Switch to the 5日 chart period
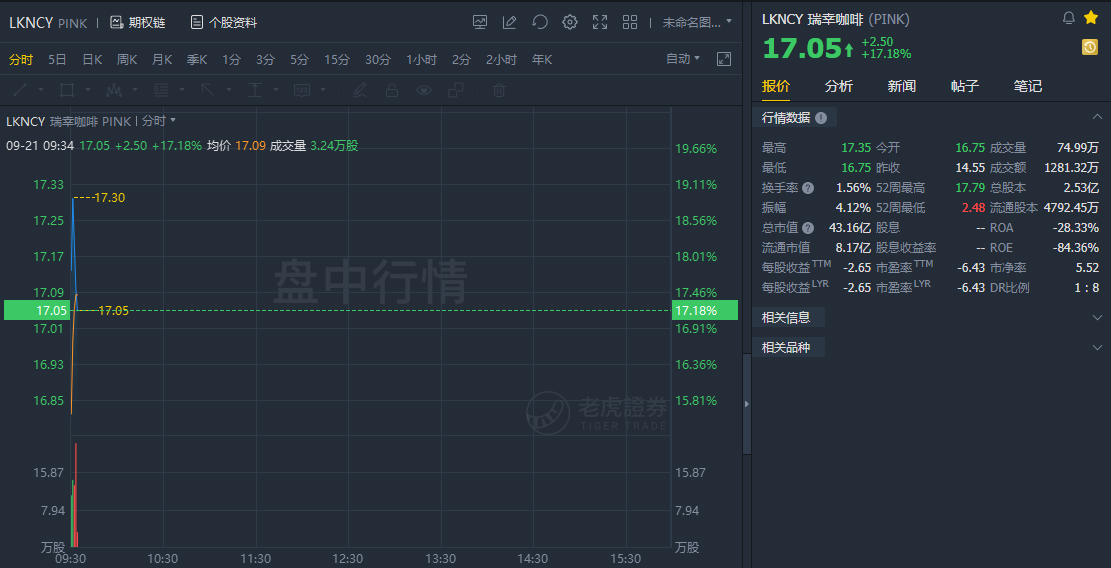 coord(57,59)
